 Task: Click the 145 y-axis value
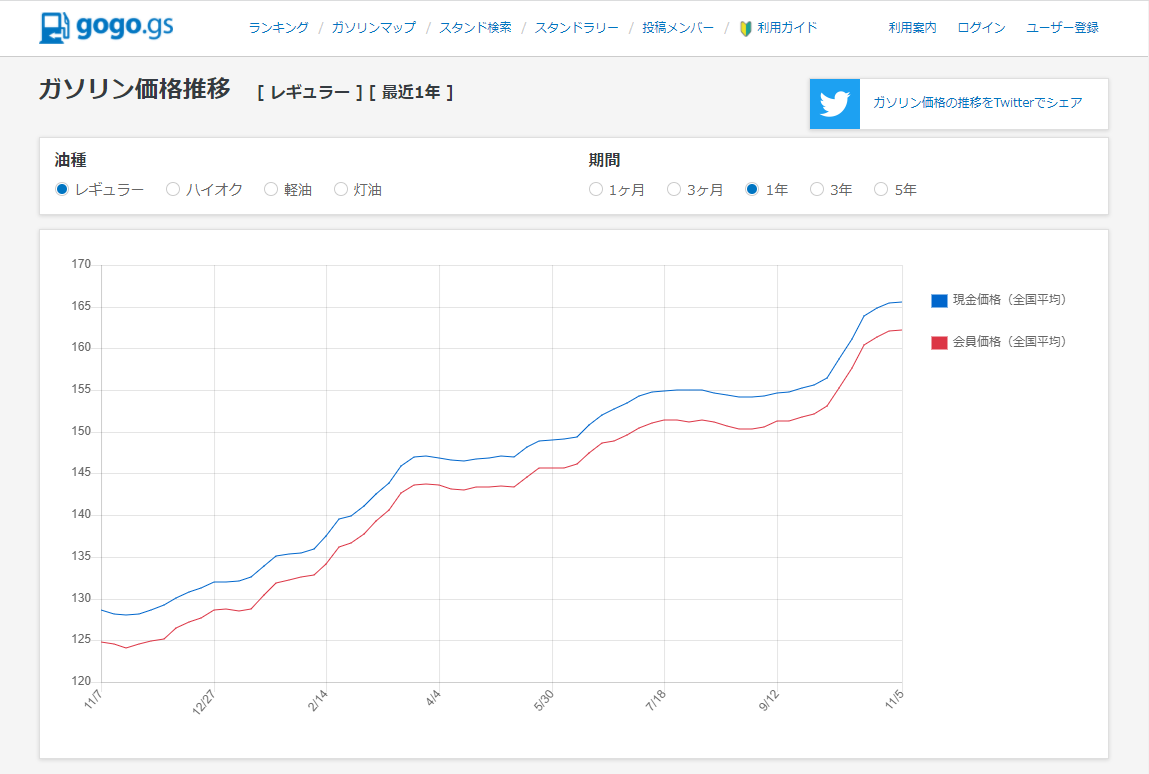pos(81,472)
